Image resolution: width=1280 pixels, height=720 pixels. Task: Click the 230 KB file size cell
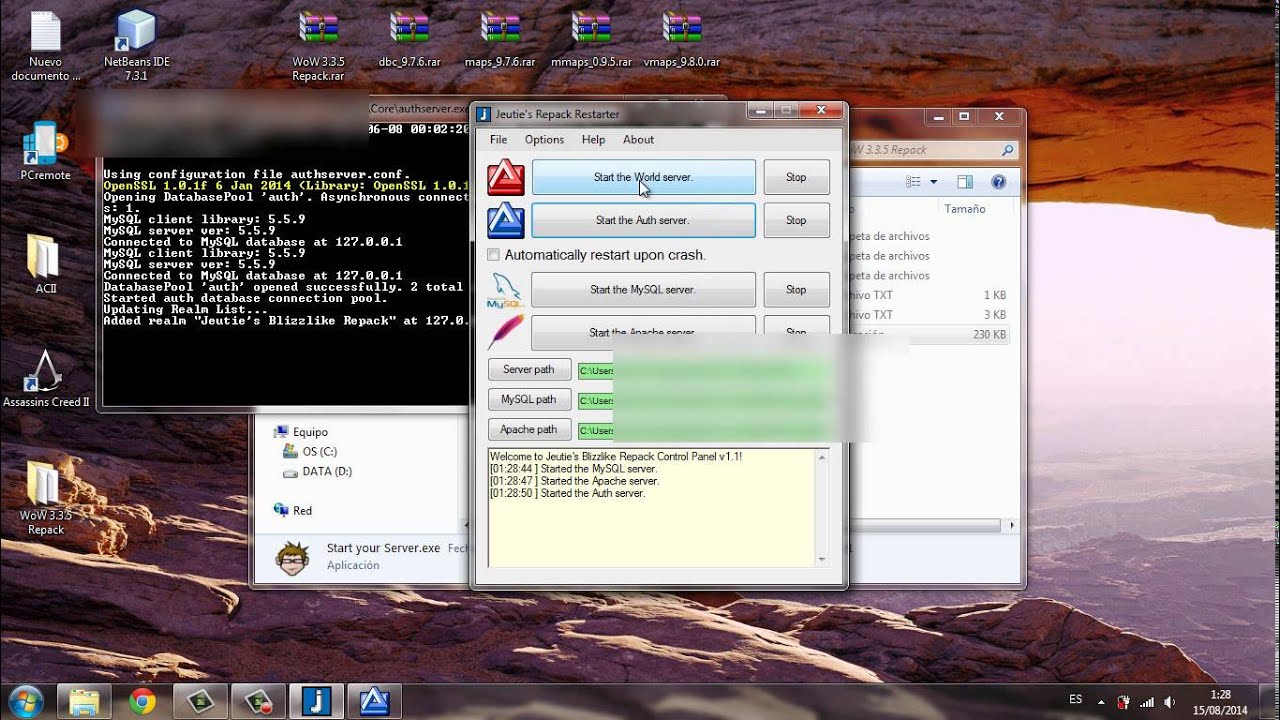(x=989, y=335)
